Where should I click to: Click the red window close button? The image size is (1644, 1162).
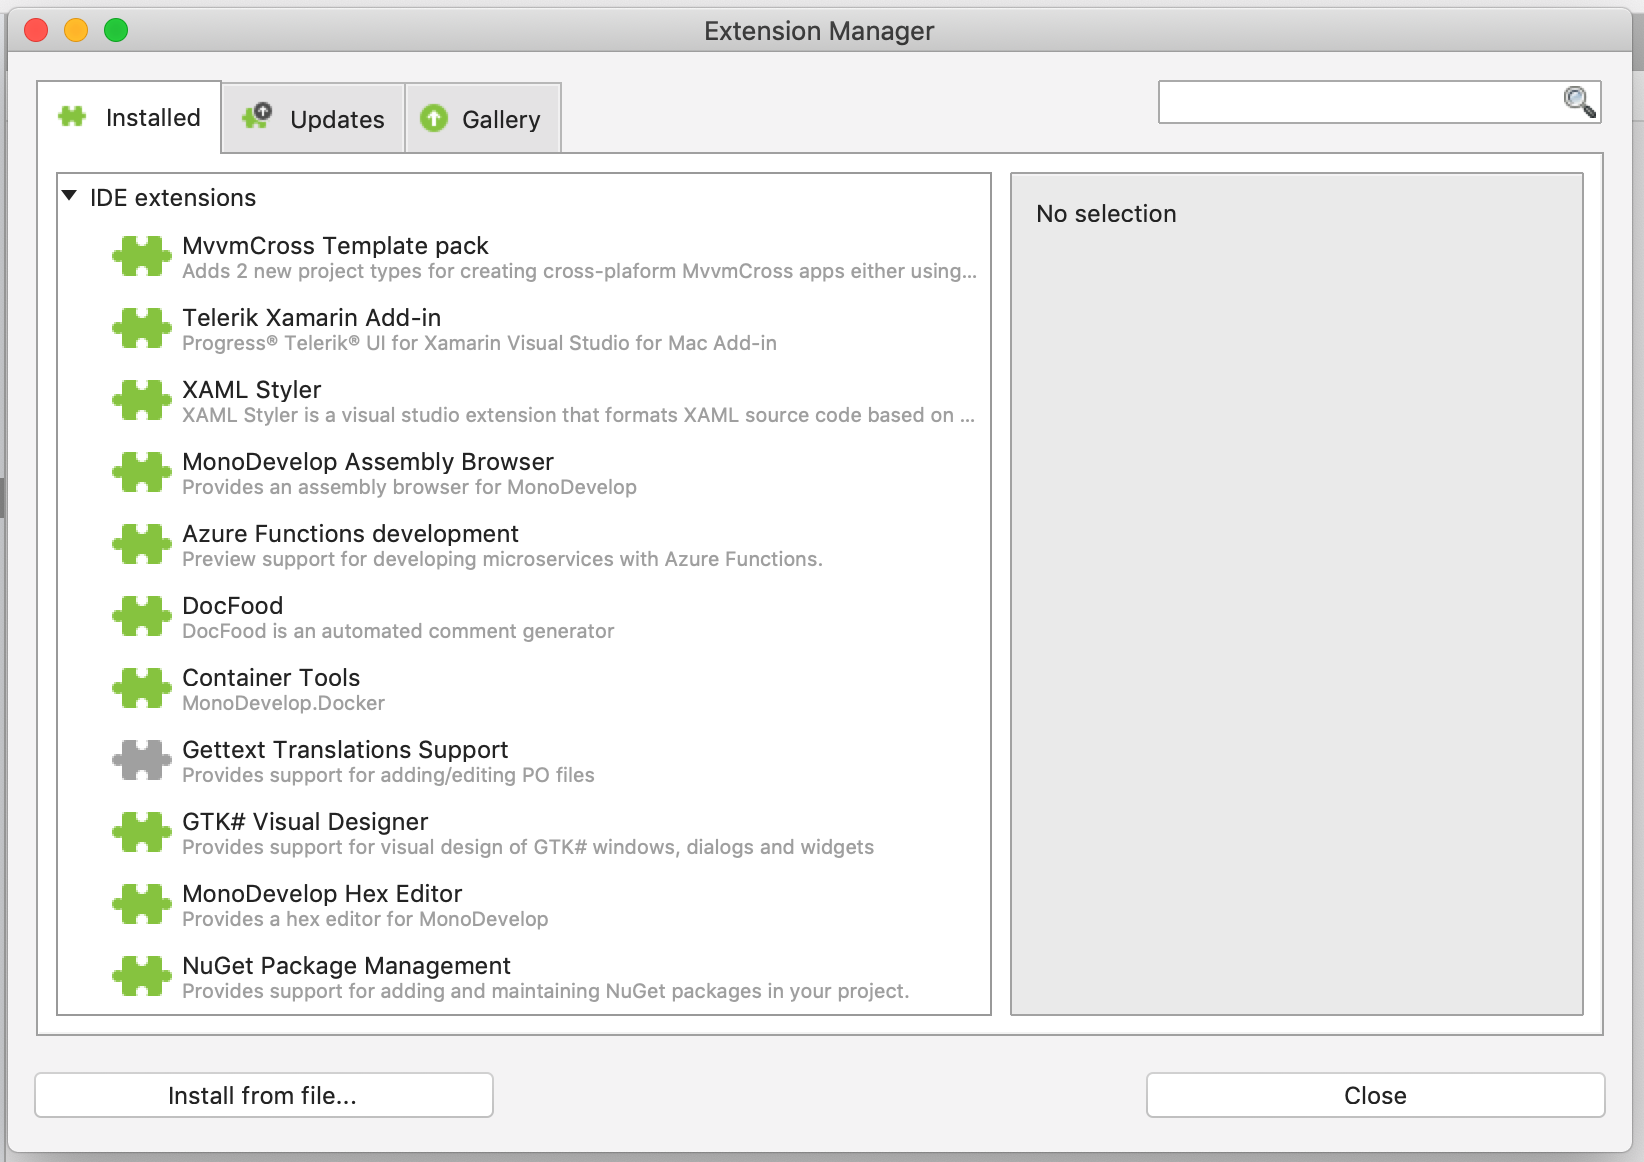coord(36,30)
